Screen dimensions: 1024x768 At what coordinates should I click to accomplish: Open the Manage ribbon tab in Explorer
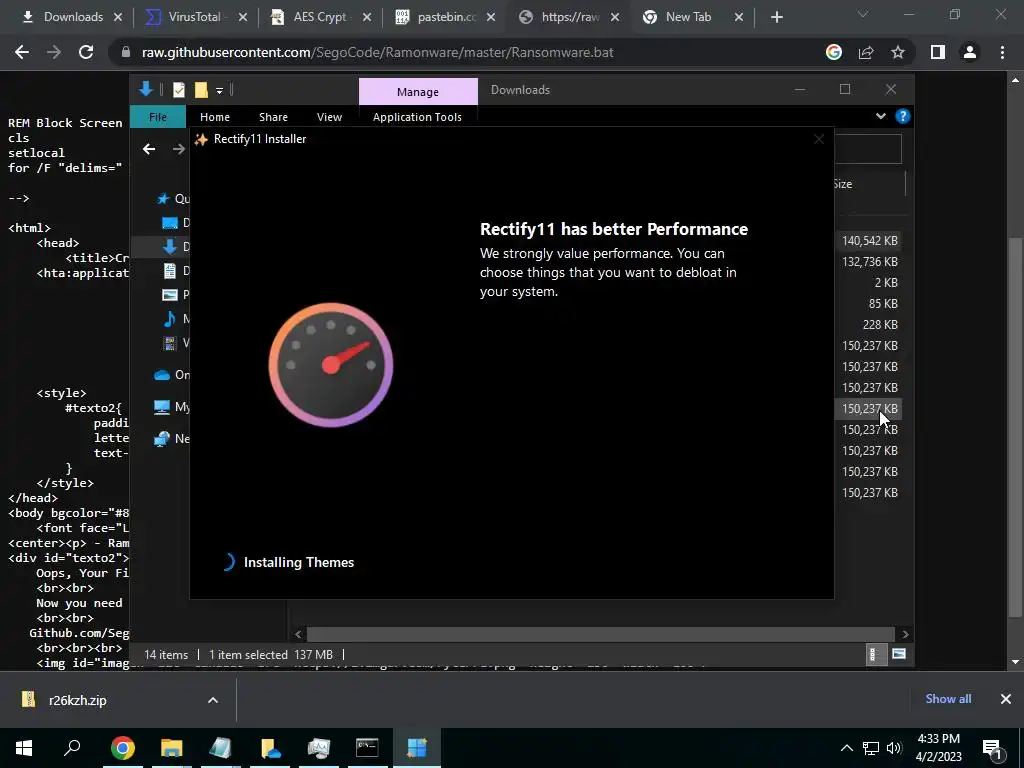pyautogui.click(x=418, y=91)
